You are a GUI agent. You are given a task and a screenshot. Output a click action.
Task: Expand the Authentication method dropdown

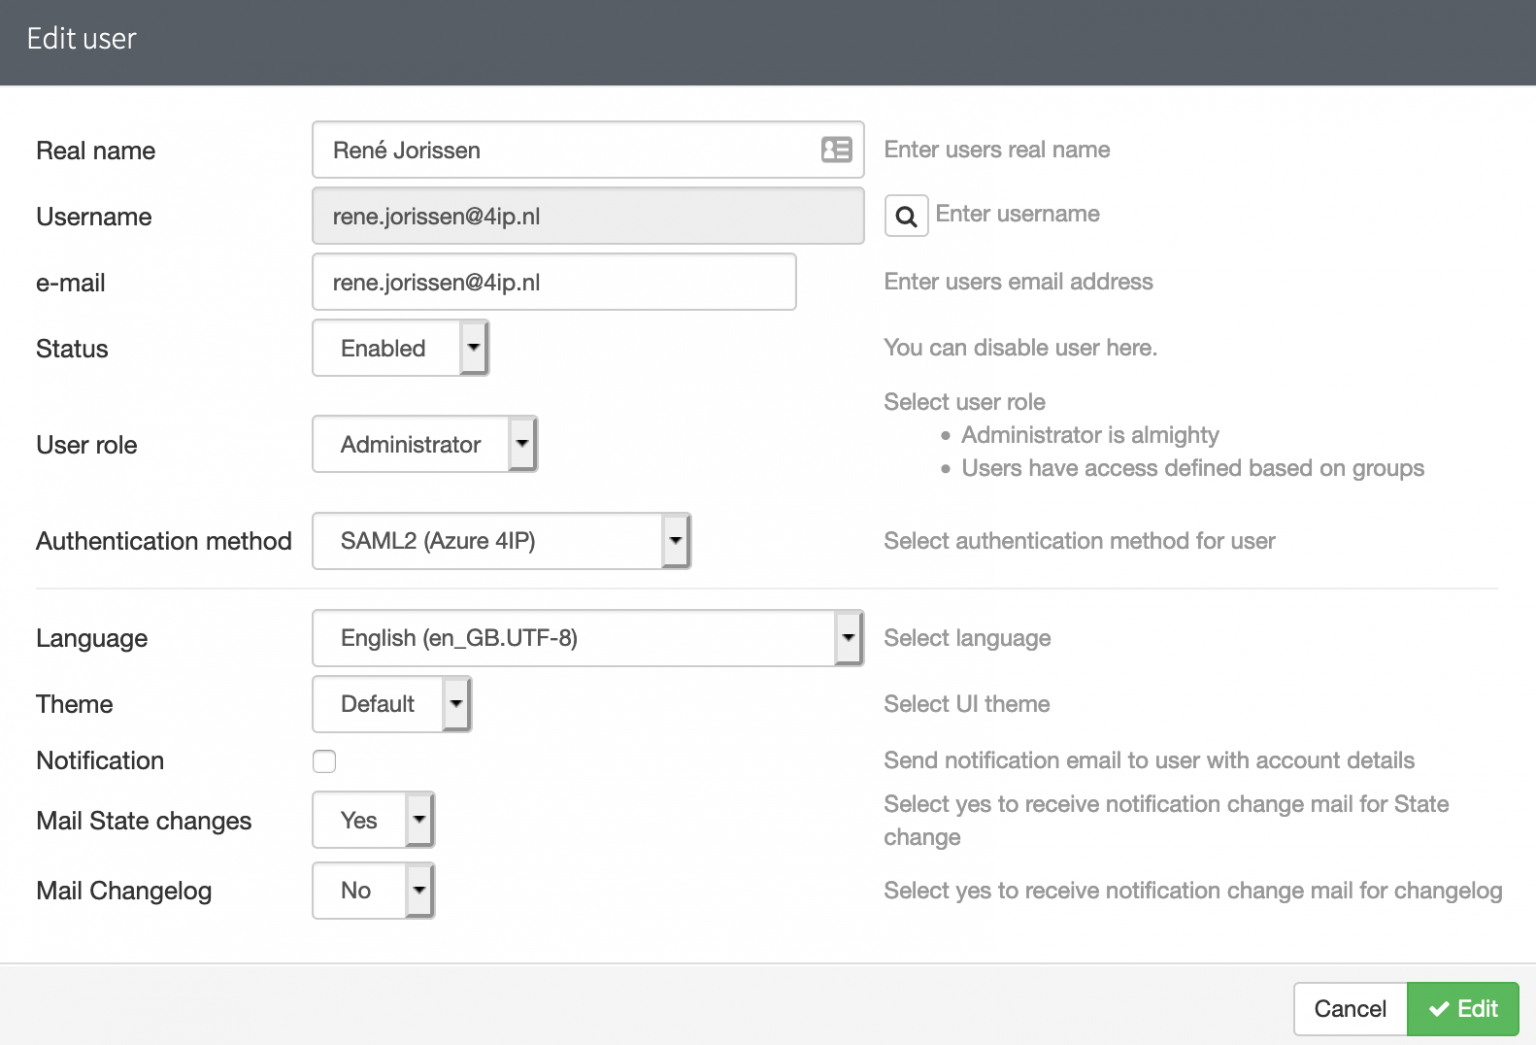[501, 541]
